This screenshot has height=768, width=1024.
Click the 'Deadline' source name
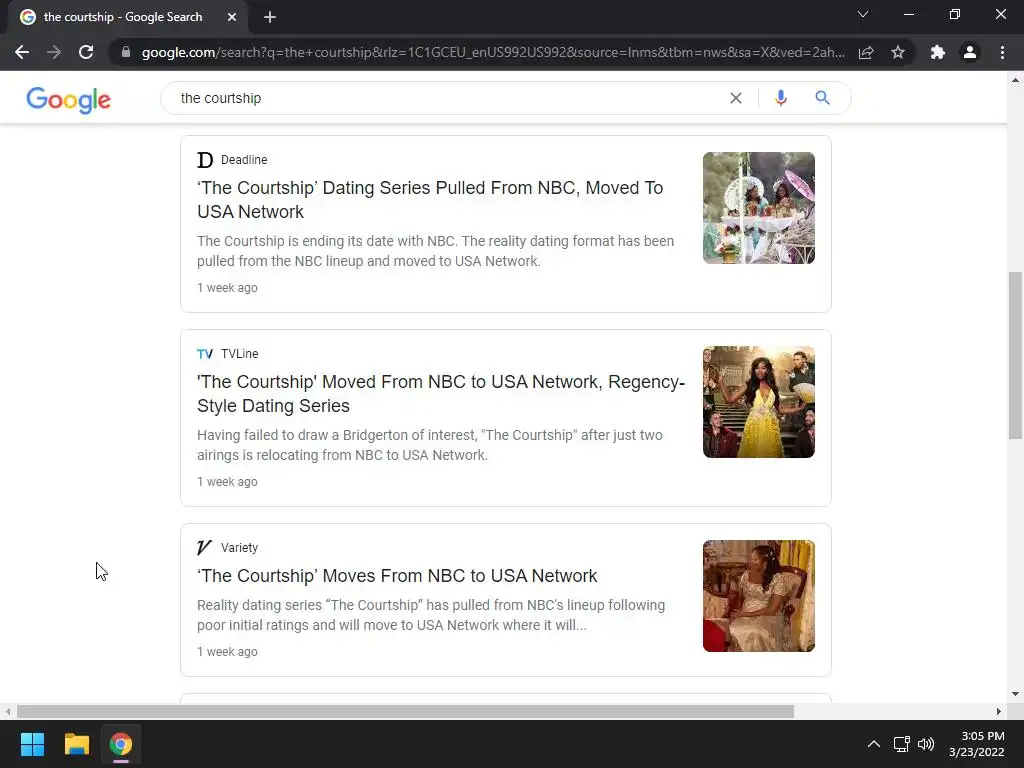coord(244,159)
